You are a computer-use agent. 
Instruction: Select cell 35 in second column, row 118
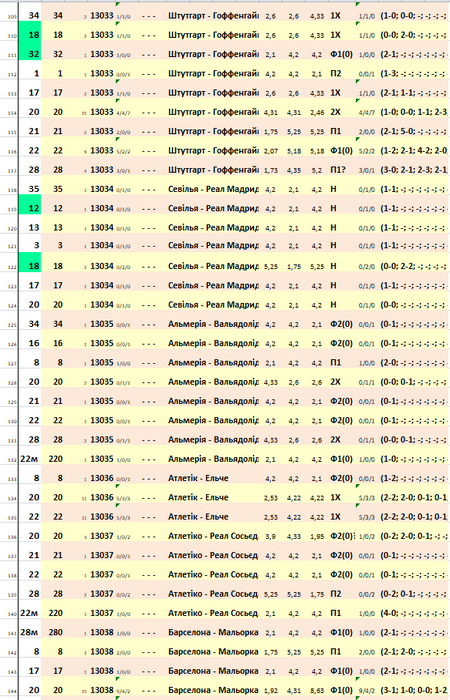pos(58,189)
